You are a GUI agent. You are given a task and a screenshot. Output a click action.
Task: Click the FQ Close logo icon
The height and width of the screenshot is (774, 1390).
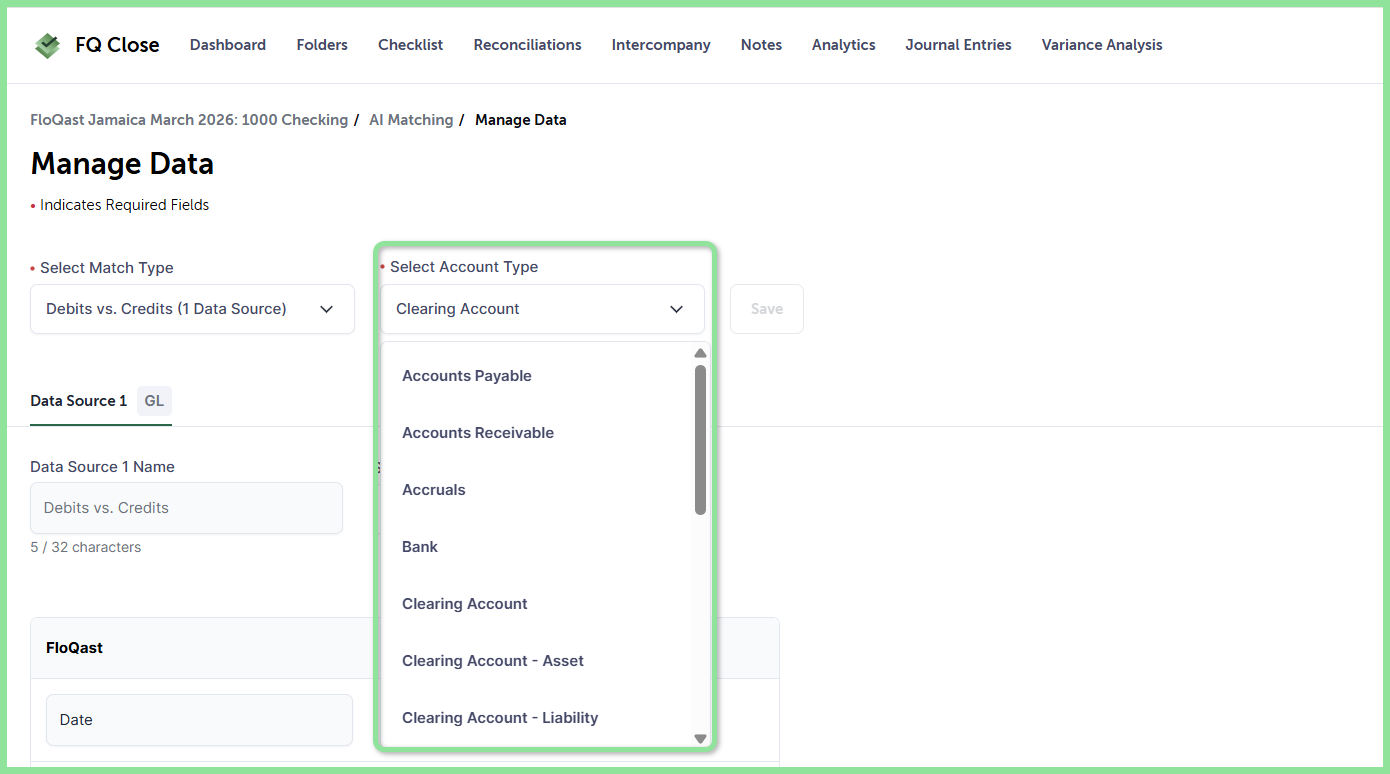pos(47,45)
